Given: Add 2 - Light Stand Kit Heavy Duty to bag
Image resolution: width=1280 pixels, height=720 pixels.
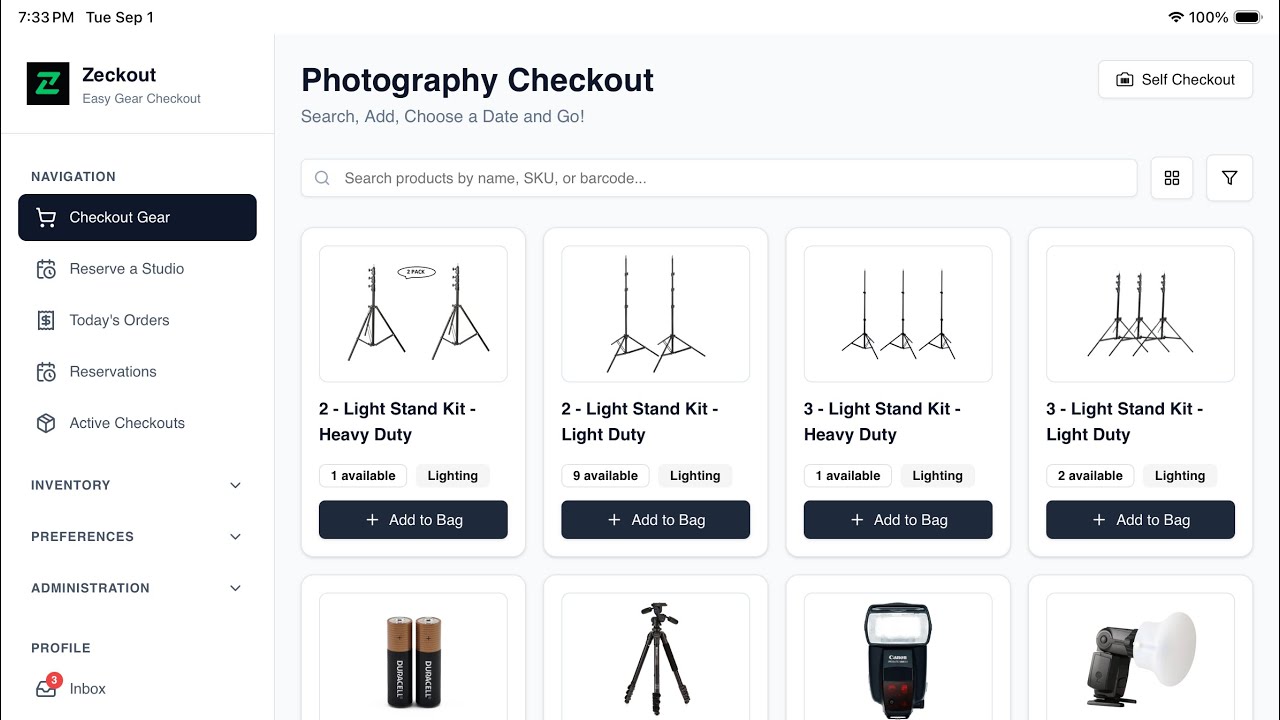Looking at the screenshot, I should [413, 520].
